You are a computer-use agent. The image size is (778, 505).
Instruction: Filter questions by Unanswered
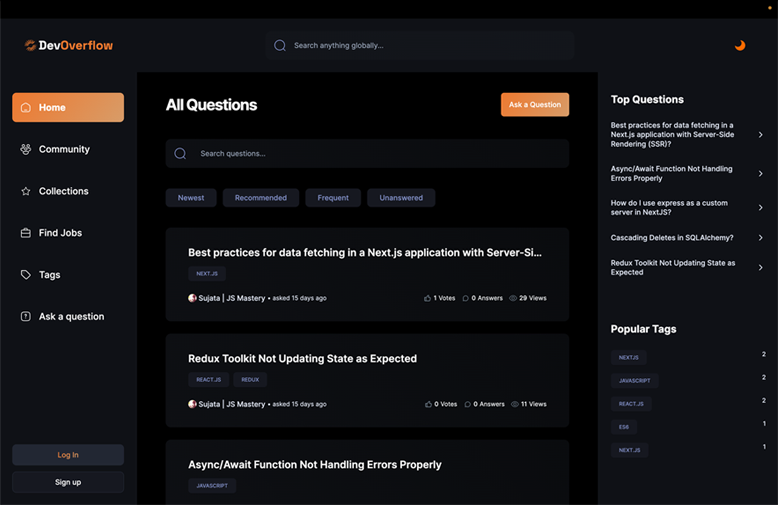(401, 197)
